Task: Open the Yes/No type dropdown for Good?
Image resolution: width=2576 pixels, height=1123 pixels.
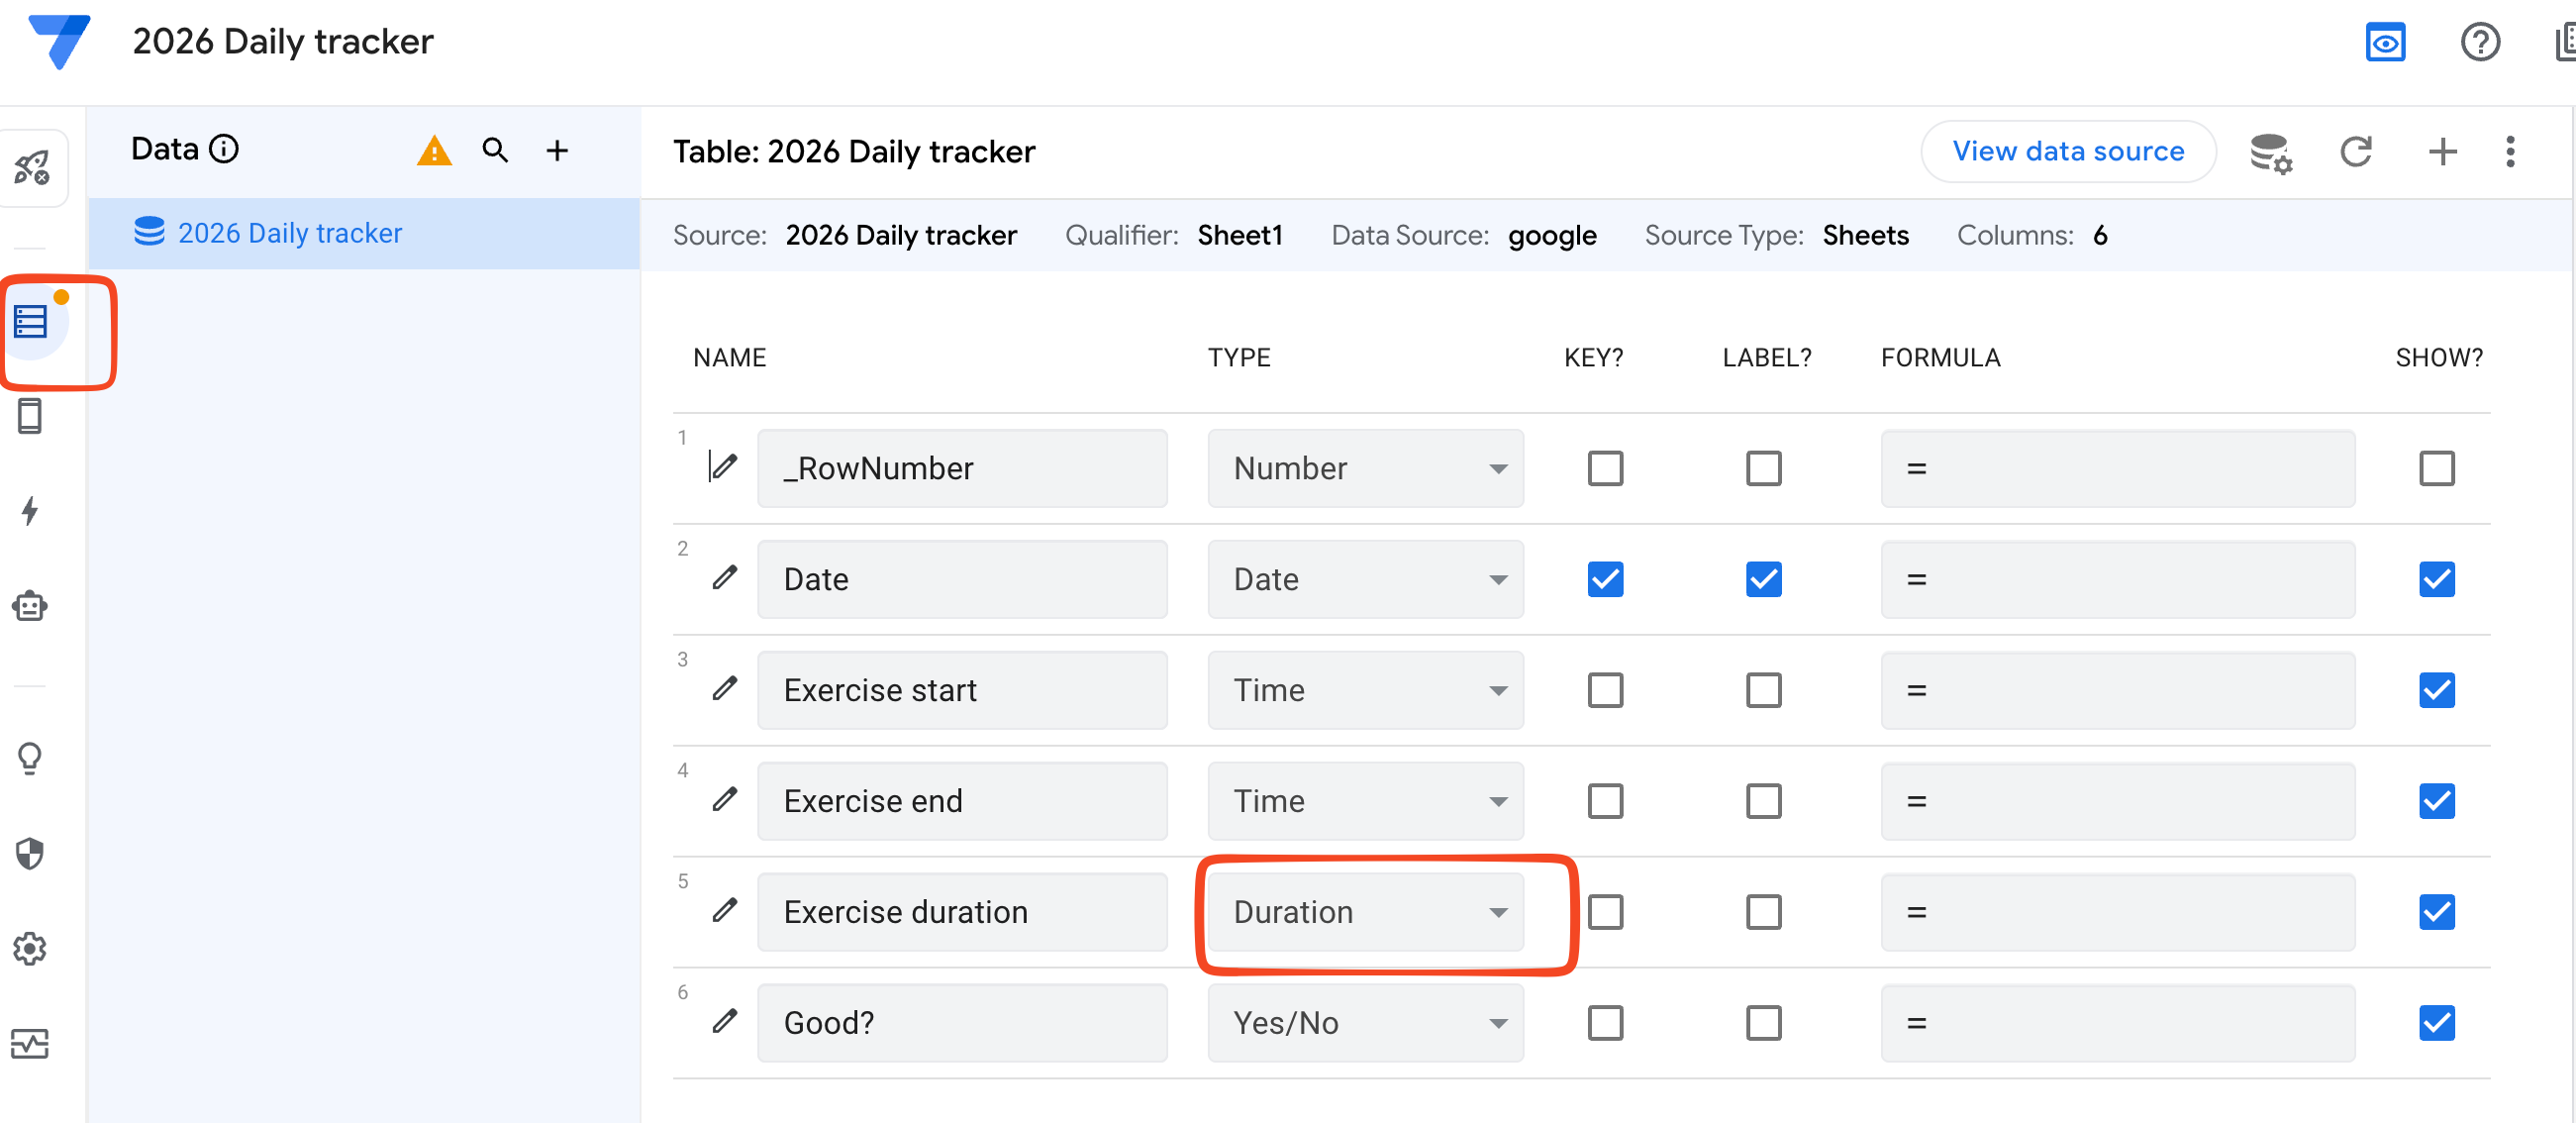Action: point(1364,1022)
